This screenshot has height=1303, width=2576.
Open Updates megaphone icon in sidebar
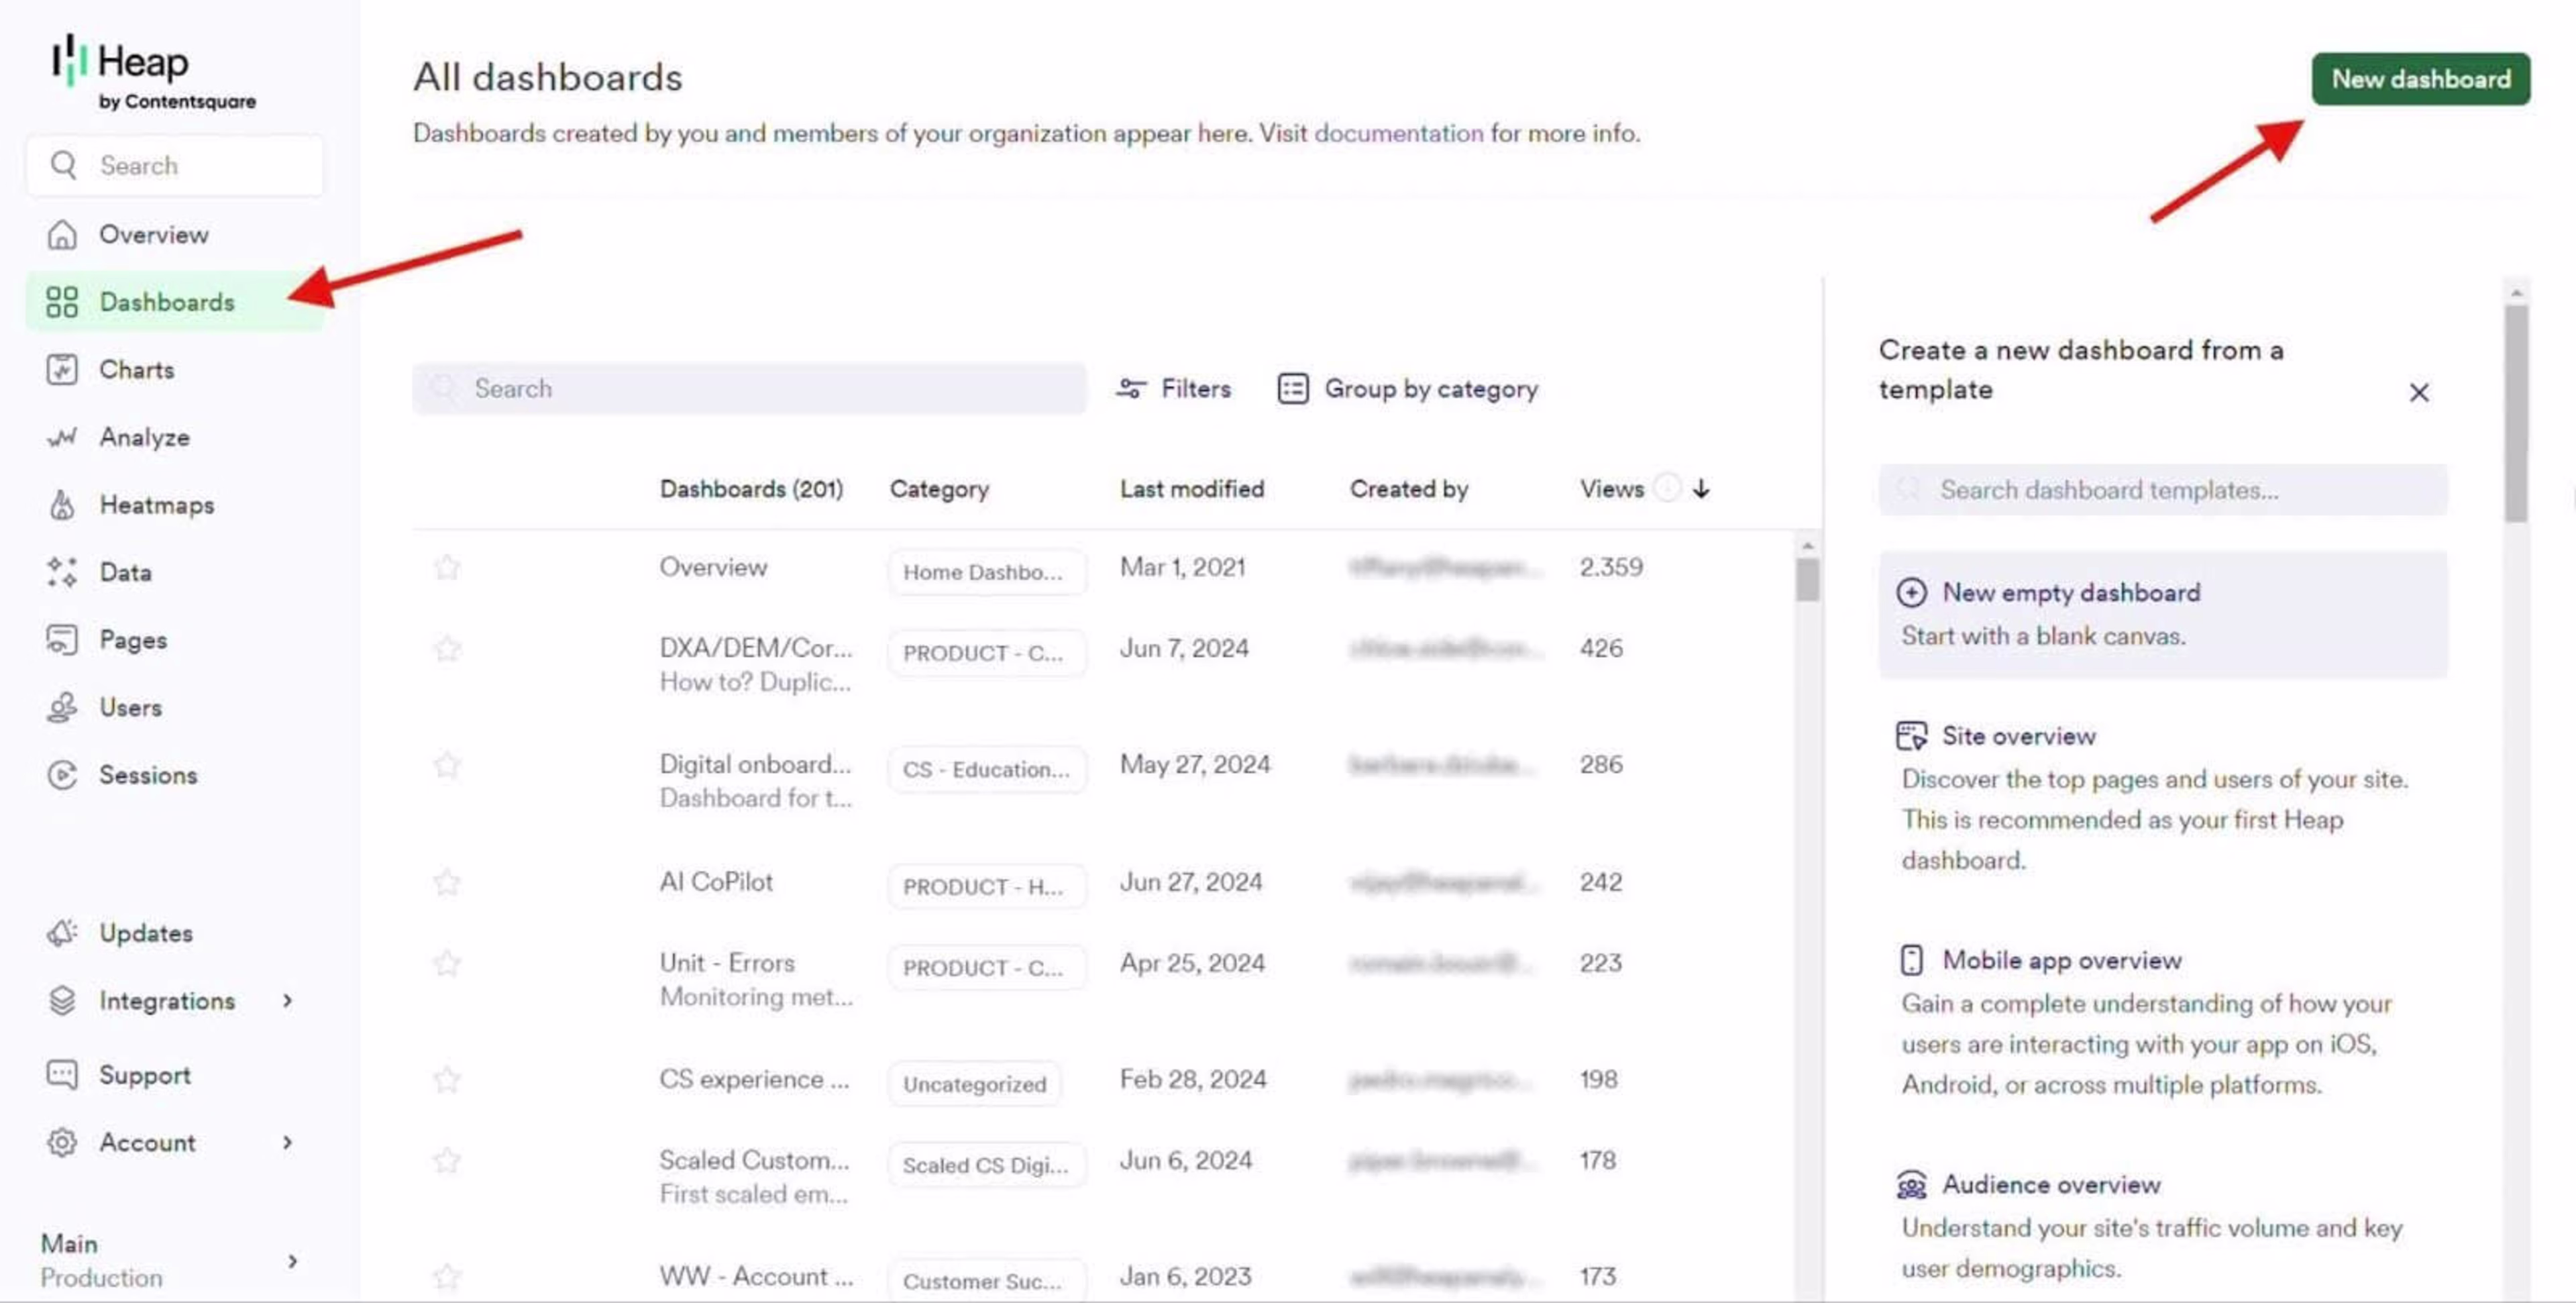(62, 932)
